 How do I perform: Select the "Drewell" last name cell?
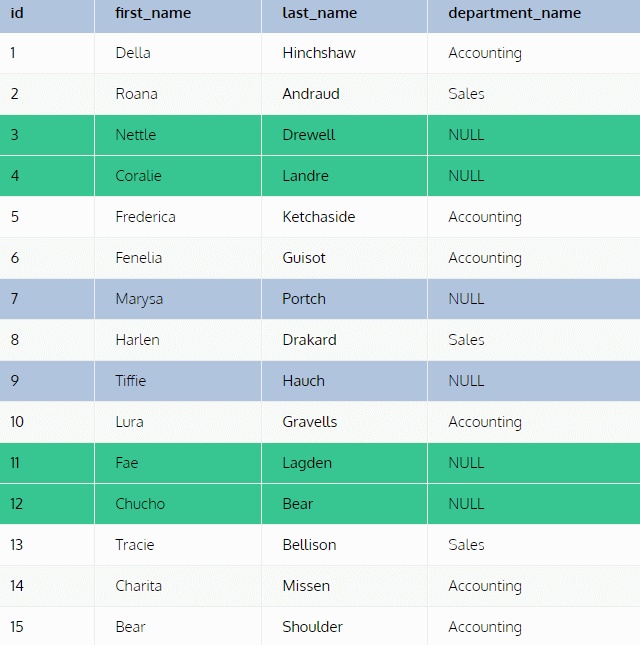pyautogui.click(x=308, y=135)
